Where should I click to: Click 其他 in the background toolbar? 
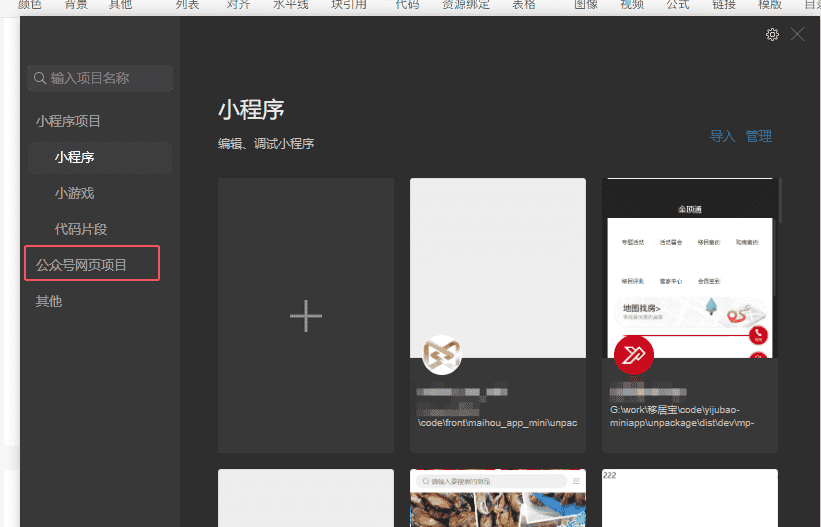point(120,5)
